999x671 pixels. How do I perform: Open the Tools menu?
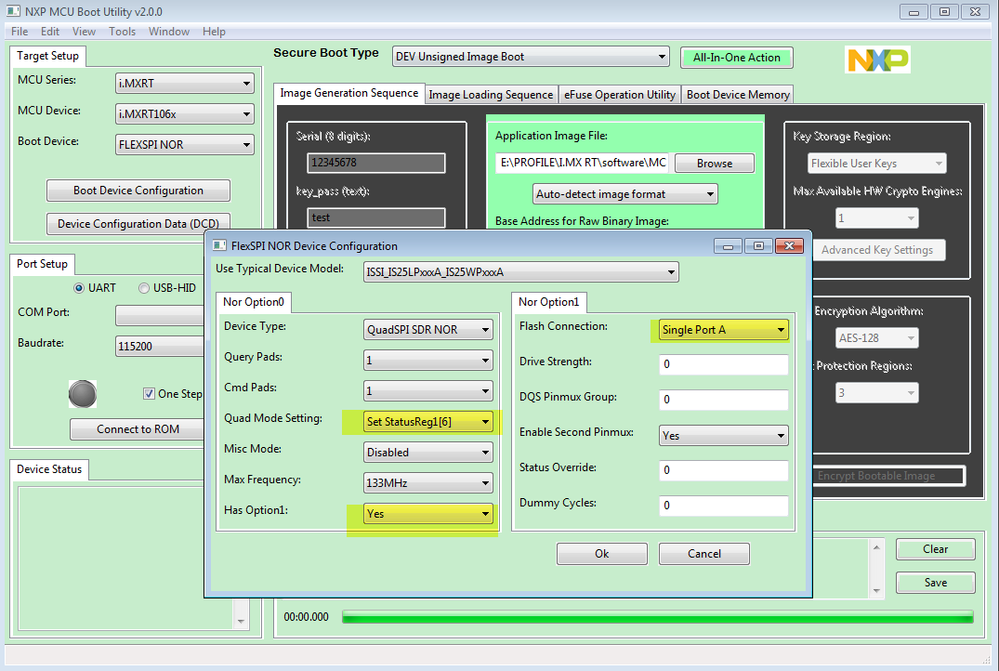[x=122, y=31]
